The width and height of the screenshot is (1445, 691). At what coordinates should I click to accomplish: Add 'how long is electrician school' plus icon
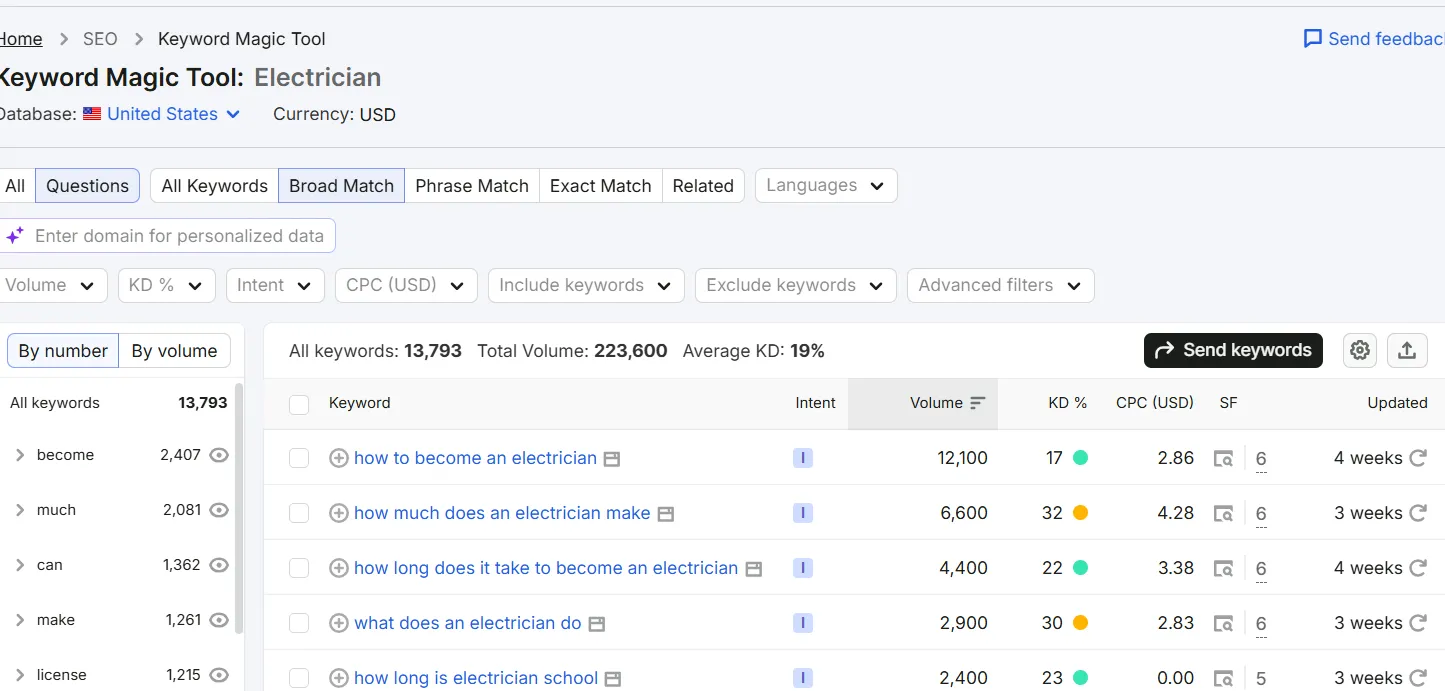click(x=339, y=678)
